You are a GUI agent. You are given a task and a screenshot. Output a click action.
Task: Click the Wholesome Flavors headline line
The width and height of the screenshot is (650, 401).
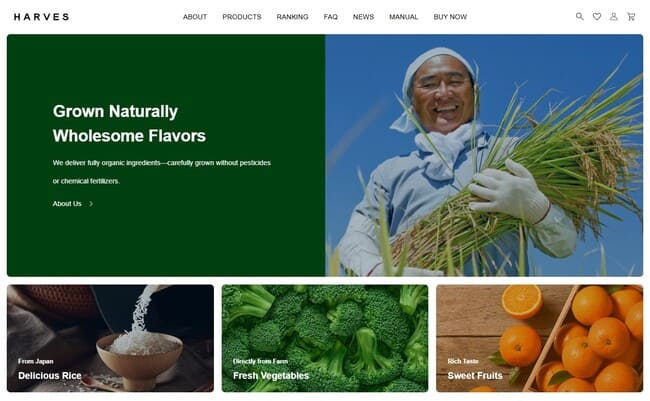pyautogui.click(x=129, y=136)
